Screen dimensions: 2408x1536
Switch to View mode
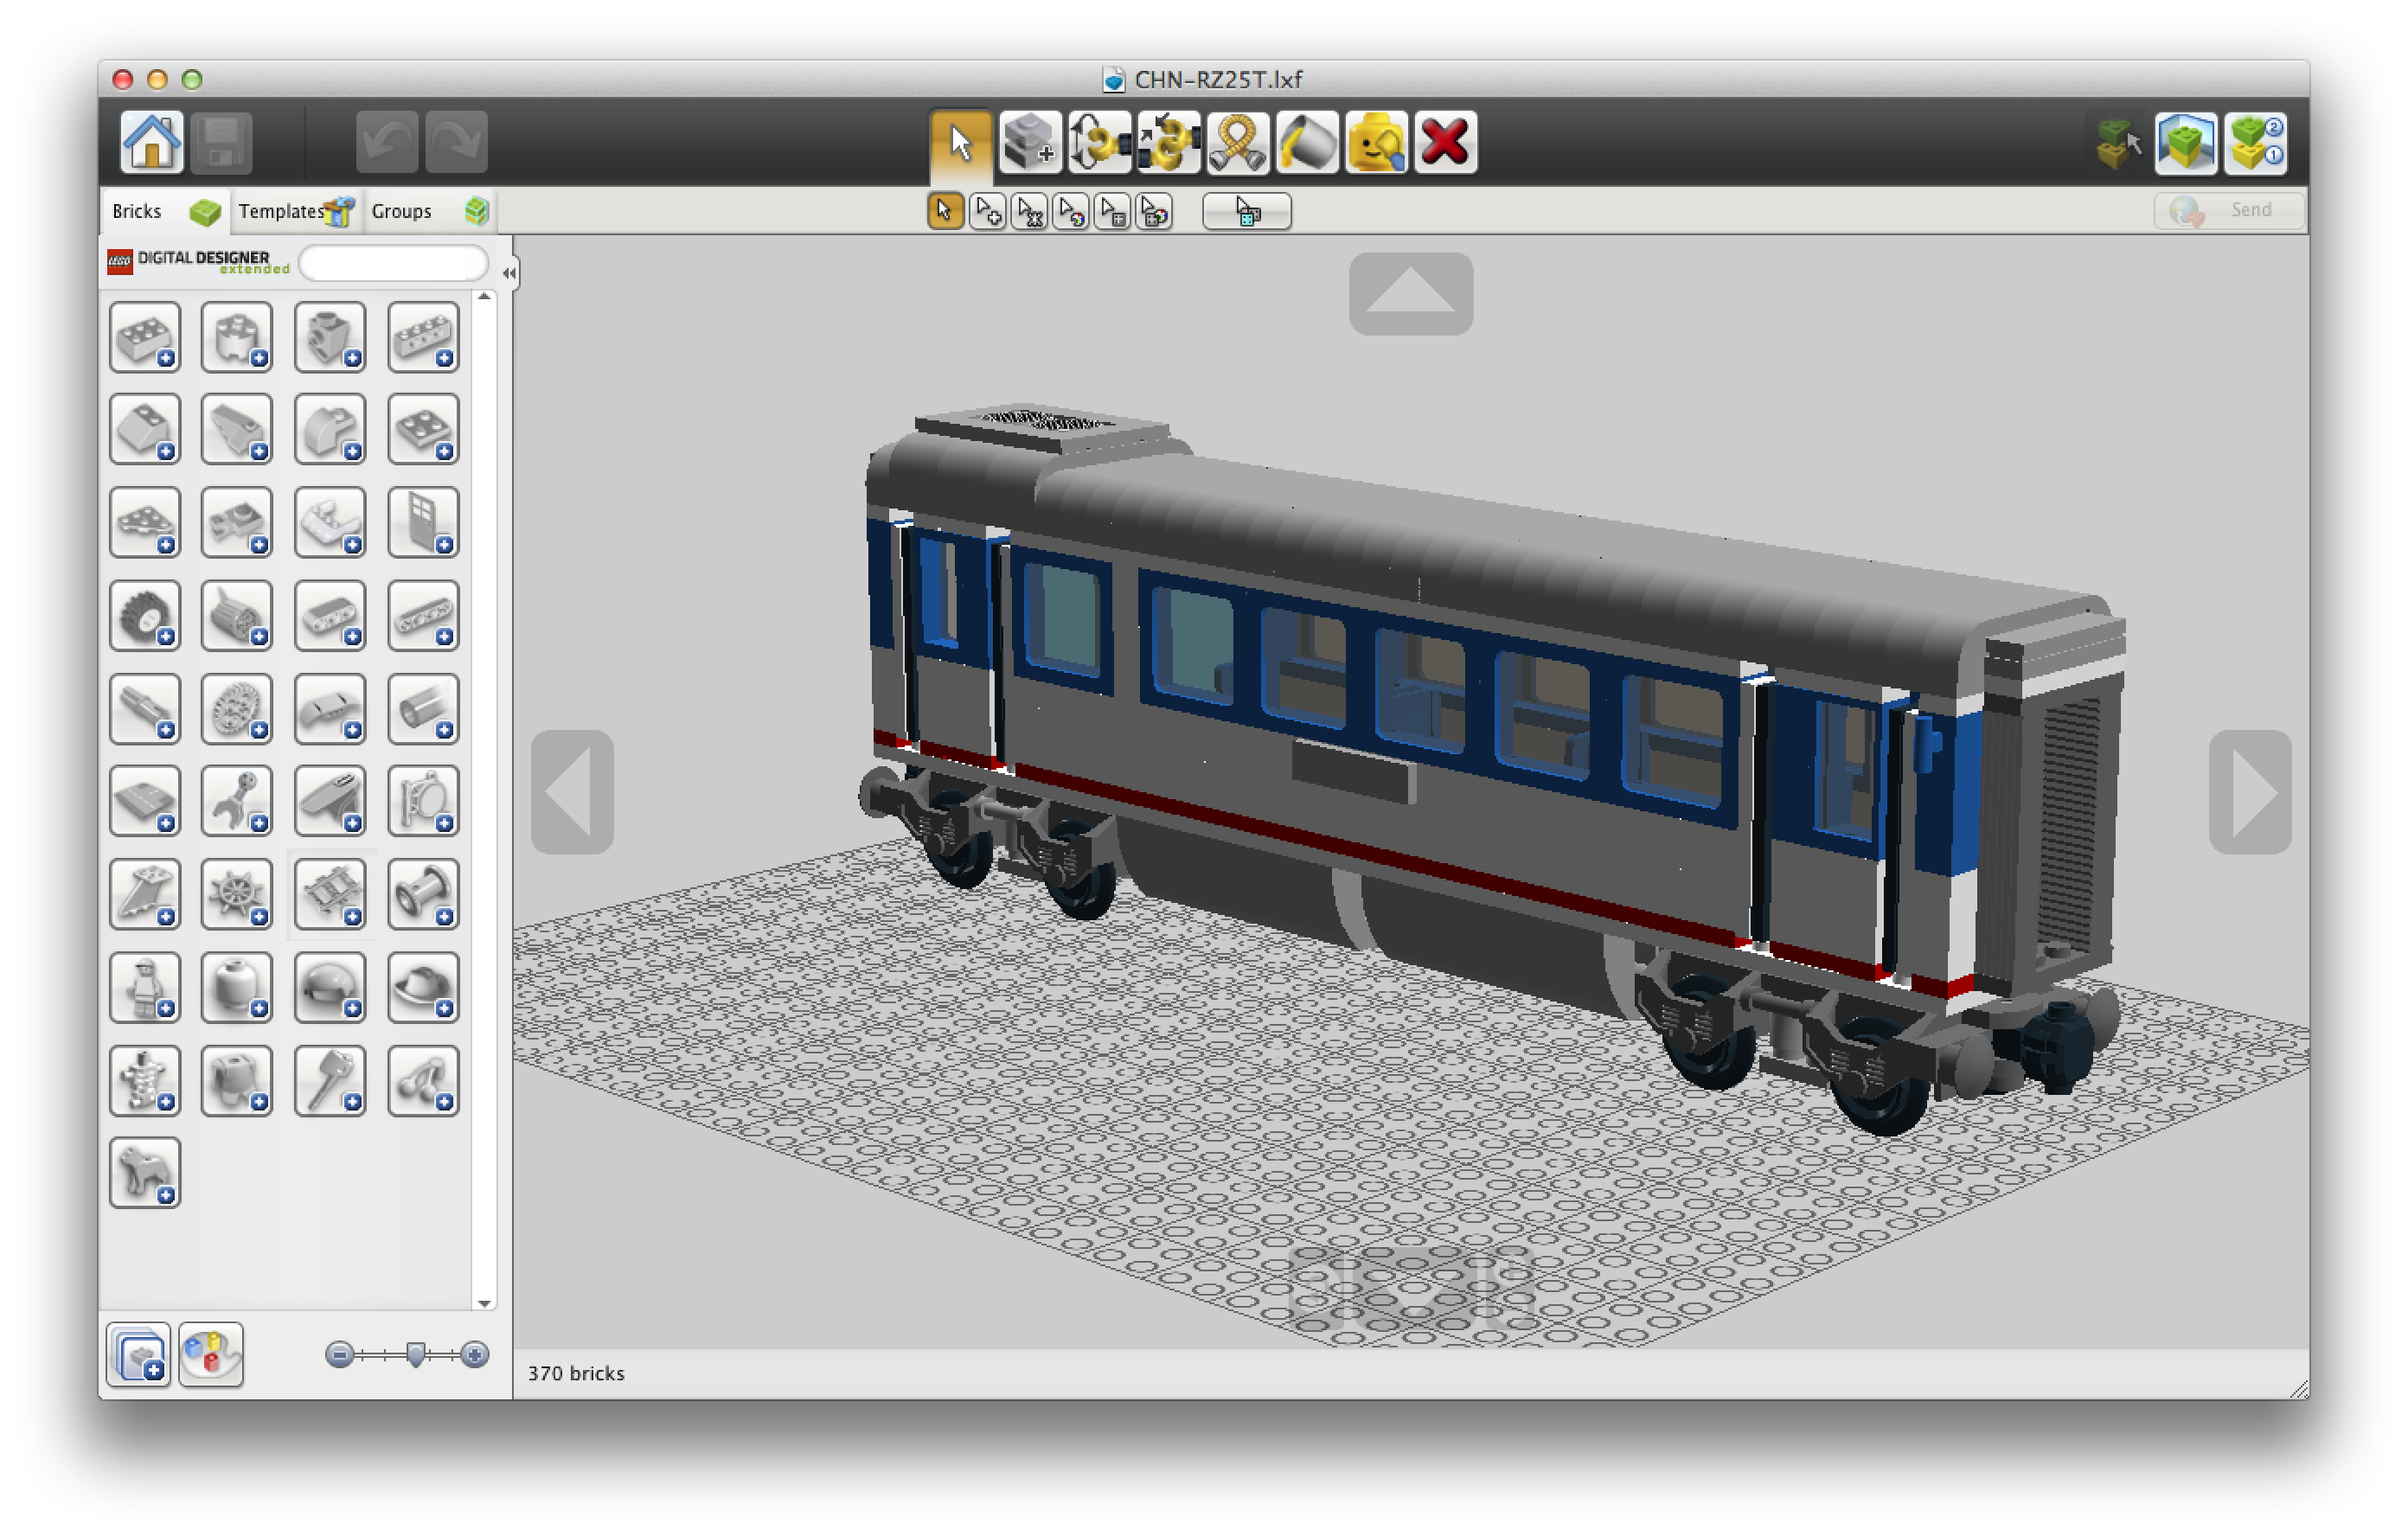click(x=2186, y=143)
